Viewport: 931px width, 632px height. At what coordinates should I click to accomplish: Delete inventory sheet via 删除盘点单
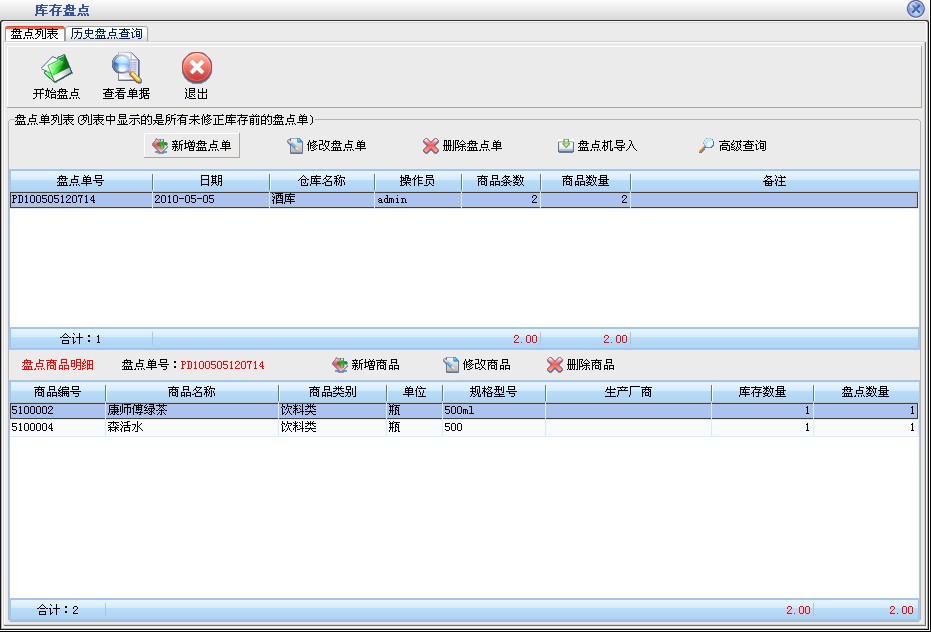click(462, 146)
